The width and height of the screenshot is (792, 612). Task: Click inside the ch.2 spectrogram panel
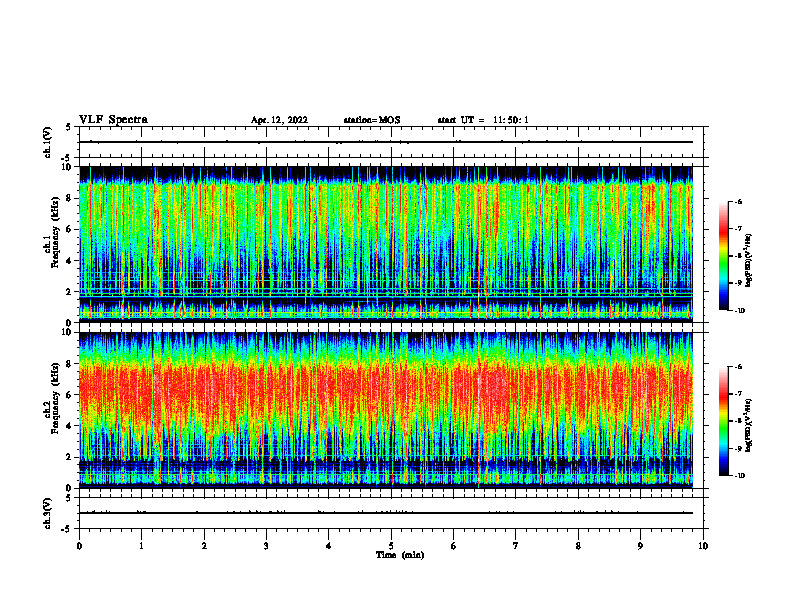pos(386,410)
